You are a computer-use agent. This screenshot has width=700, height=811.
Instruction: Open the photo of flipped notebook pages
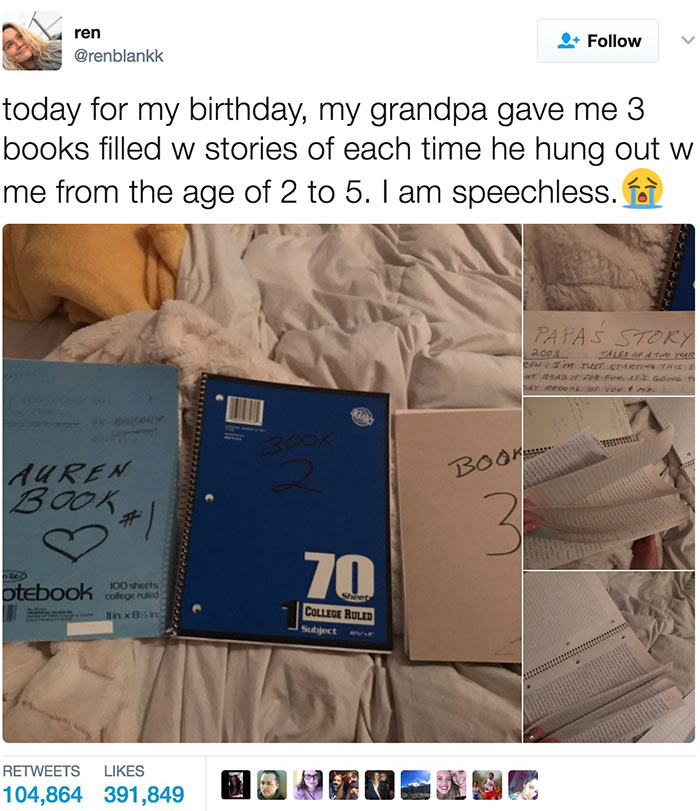pyautogui.click(x=609, y=483)
